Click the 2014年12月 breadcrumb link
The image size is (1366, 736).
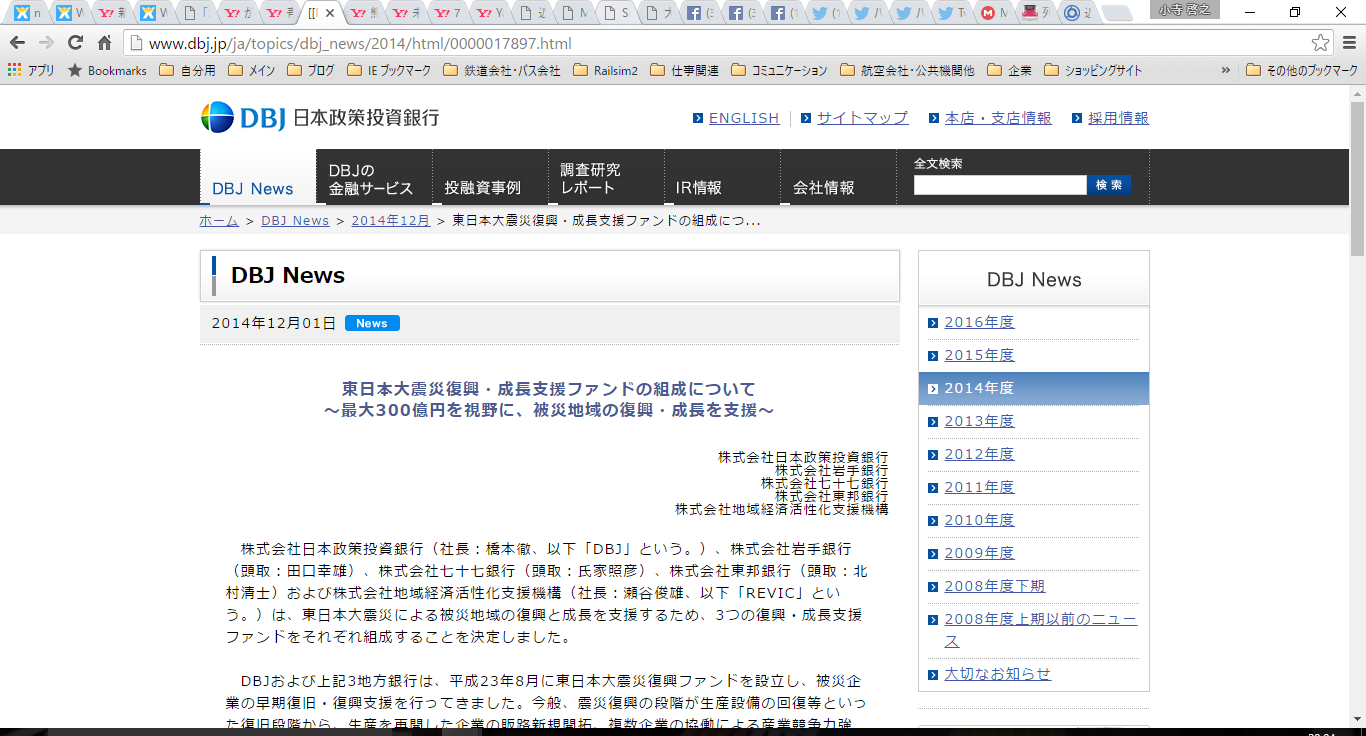[x=391, y=220]
